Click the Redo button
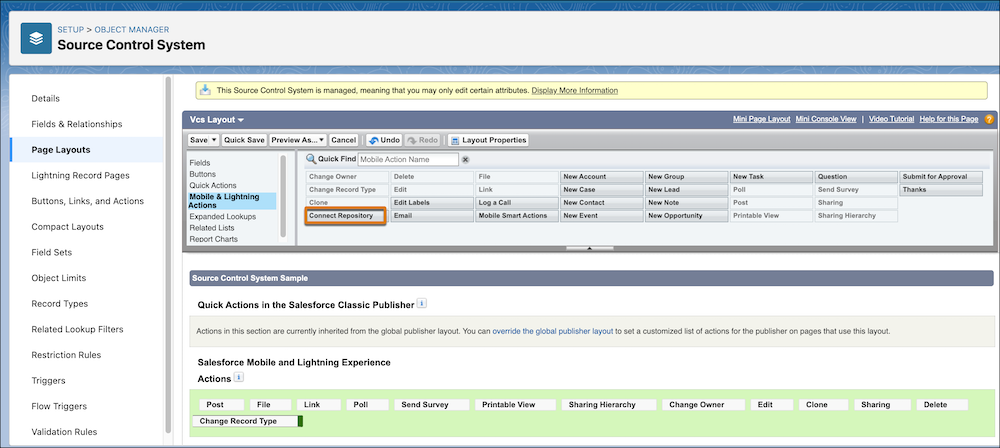Viewport: 1000px width, 448px height. click(x=423, y=140)
